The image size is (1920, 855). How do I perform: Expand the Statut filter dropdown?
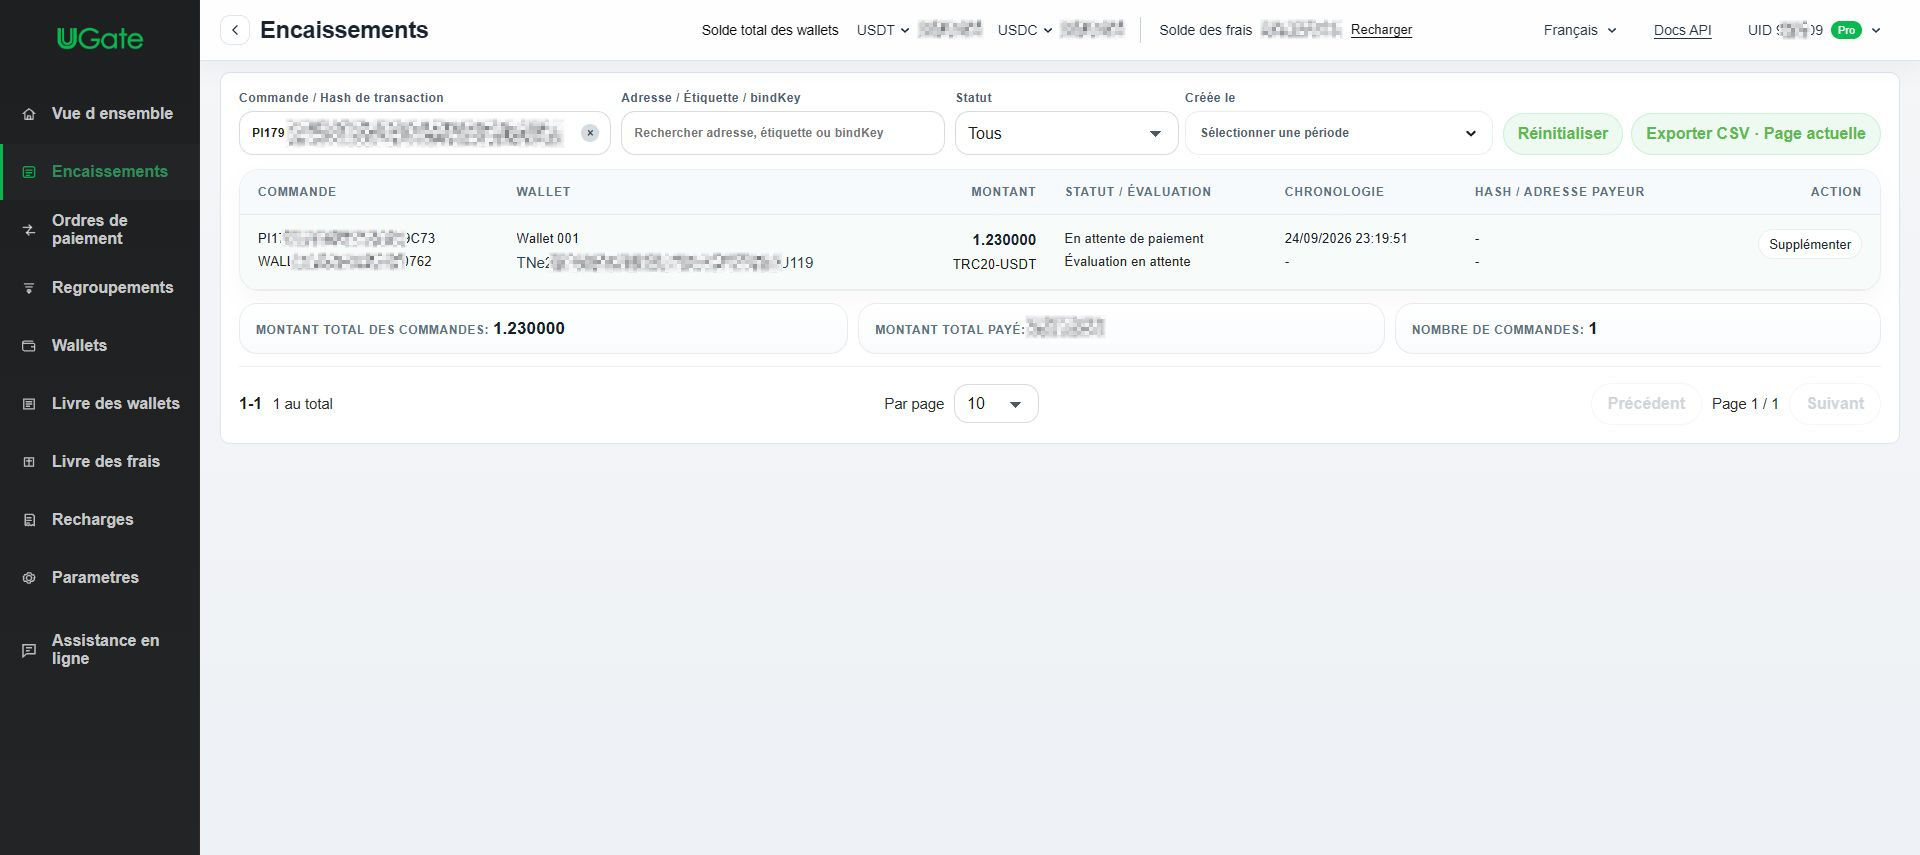1066,133
